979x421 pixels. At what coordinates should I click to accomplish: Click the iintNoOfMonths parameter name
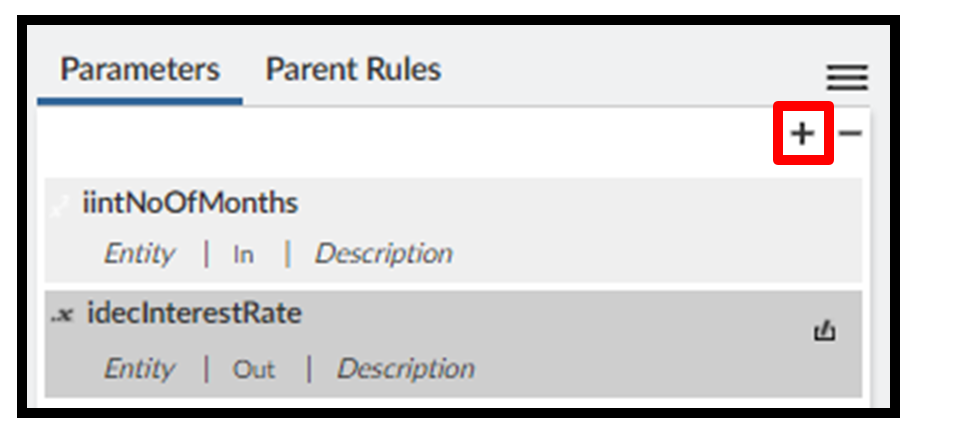[x=190, y=204]
